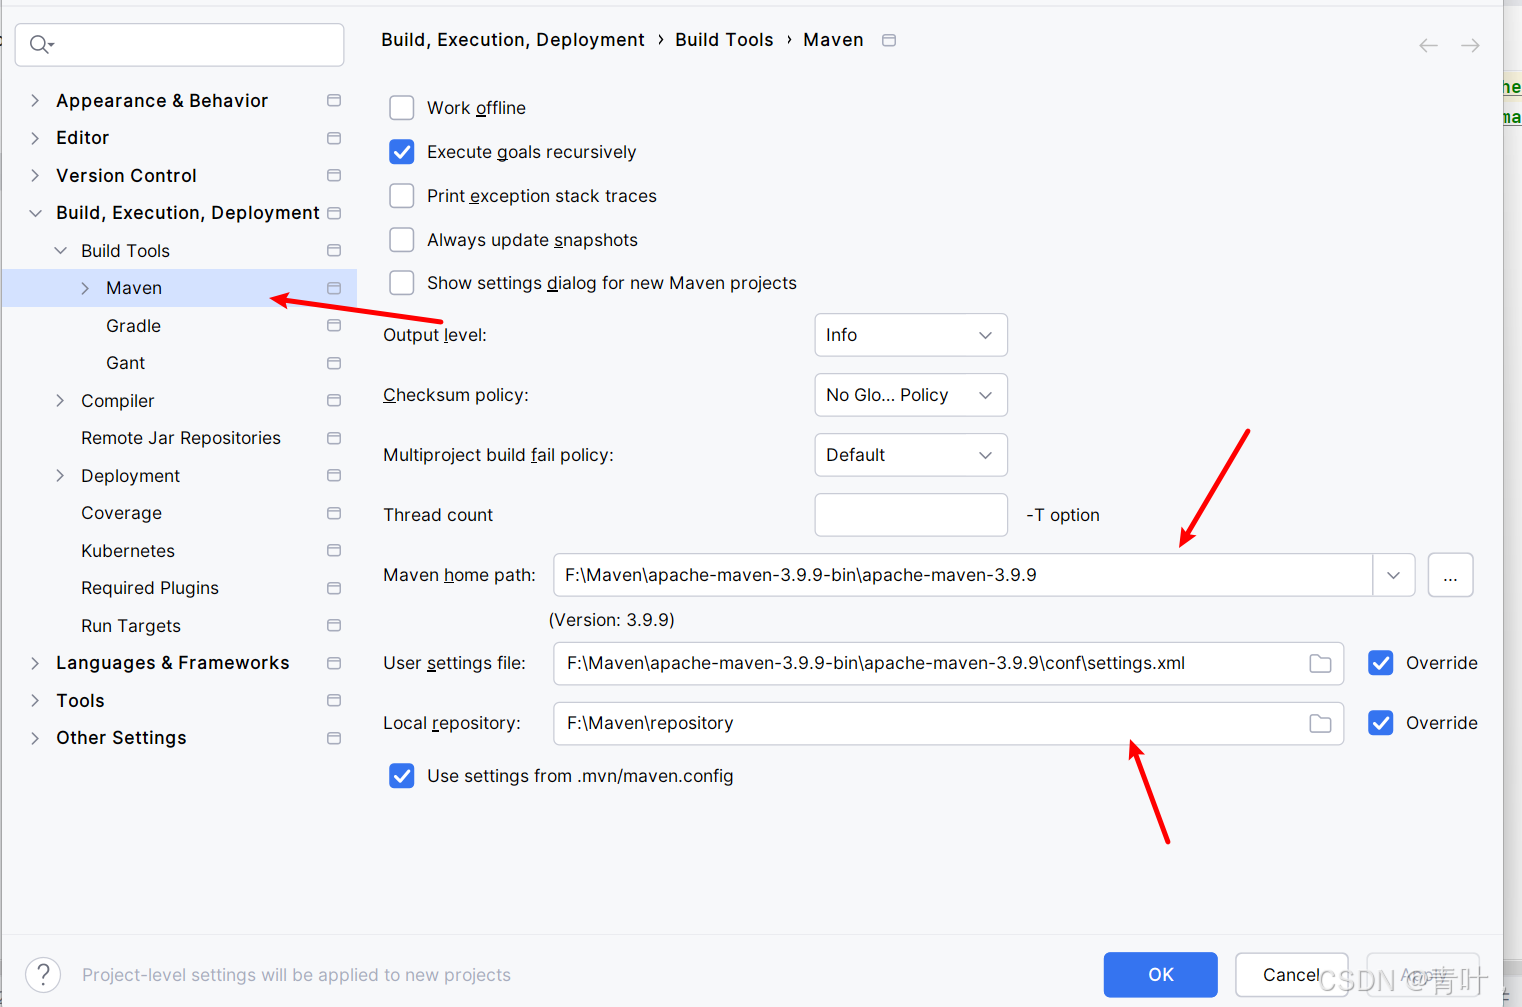Click the search magnifier icon in settings
The height and width of the screenshot is (1007, 1522).
click(41, 44)
